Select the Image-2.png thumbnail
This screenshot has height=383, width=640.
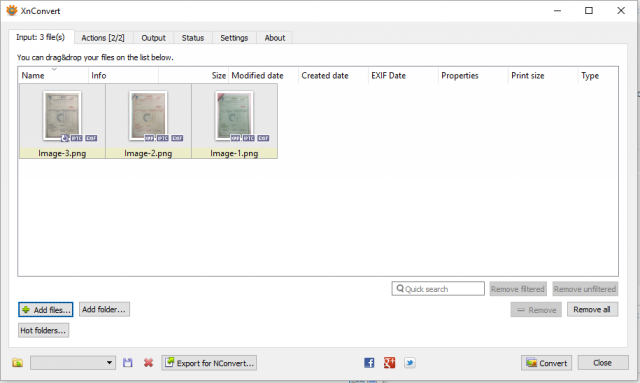pyautogui.click(x=148, y=121)
